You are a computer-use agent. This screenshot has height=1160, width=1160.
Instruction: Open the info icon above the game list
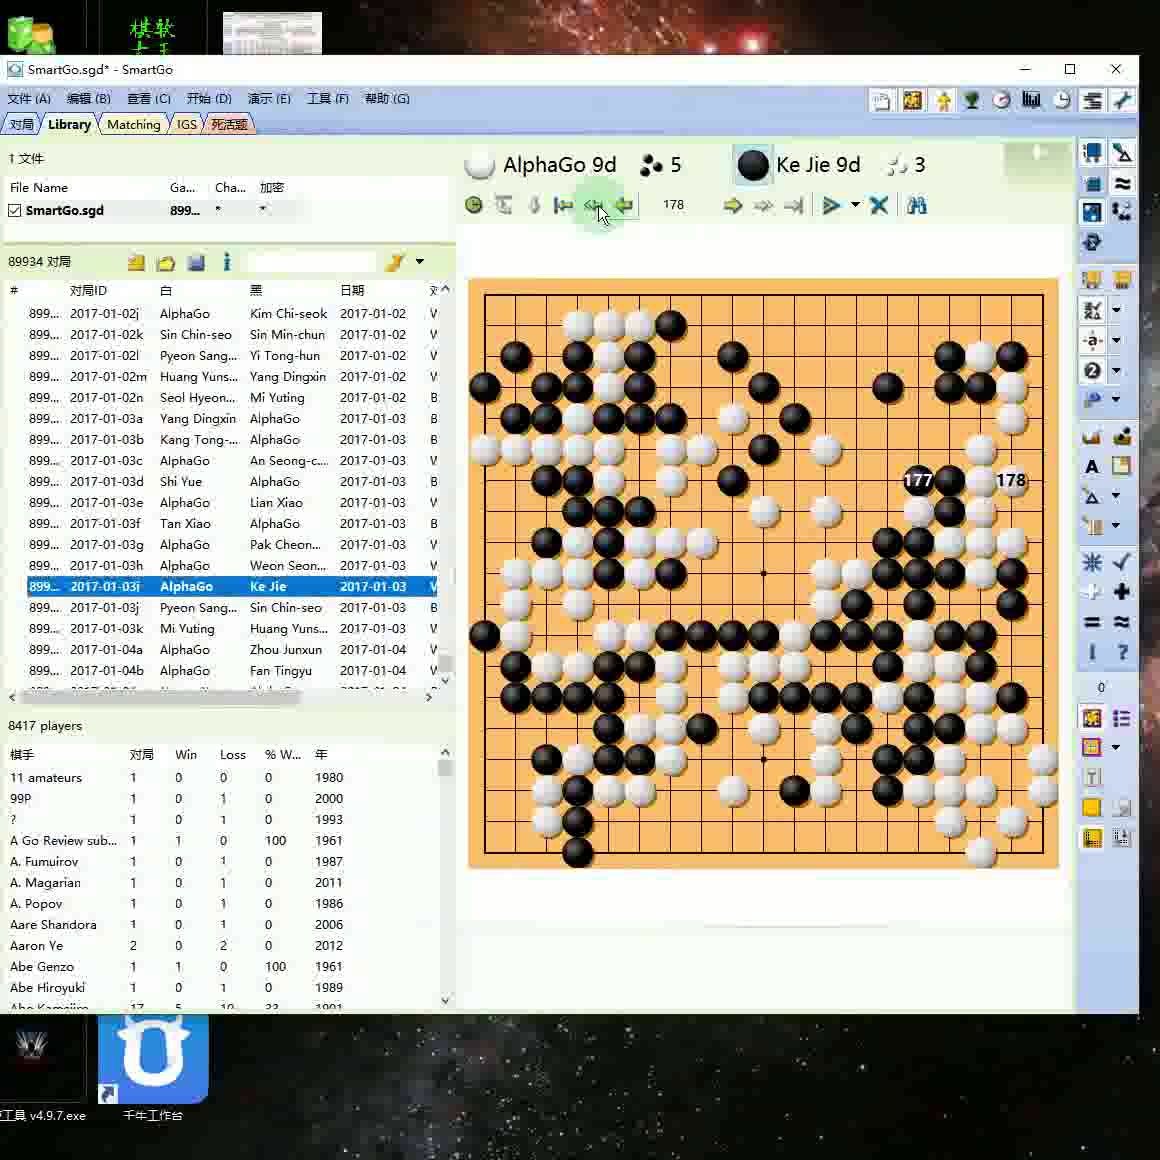click(x=227, y=261)
